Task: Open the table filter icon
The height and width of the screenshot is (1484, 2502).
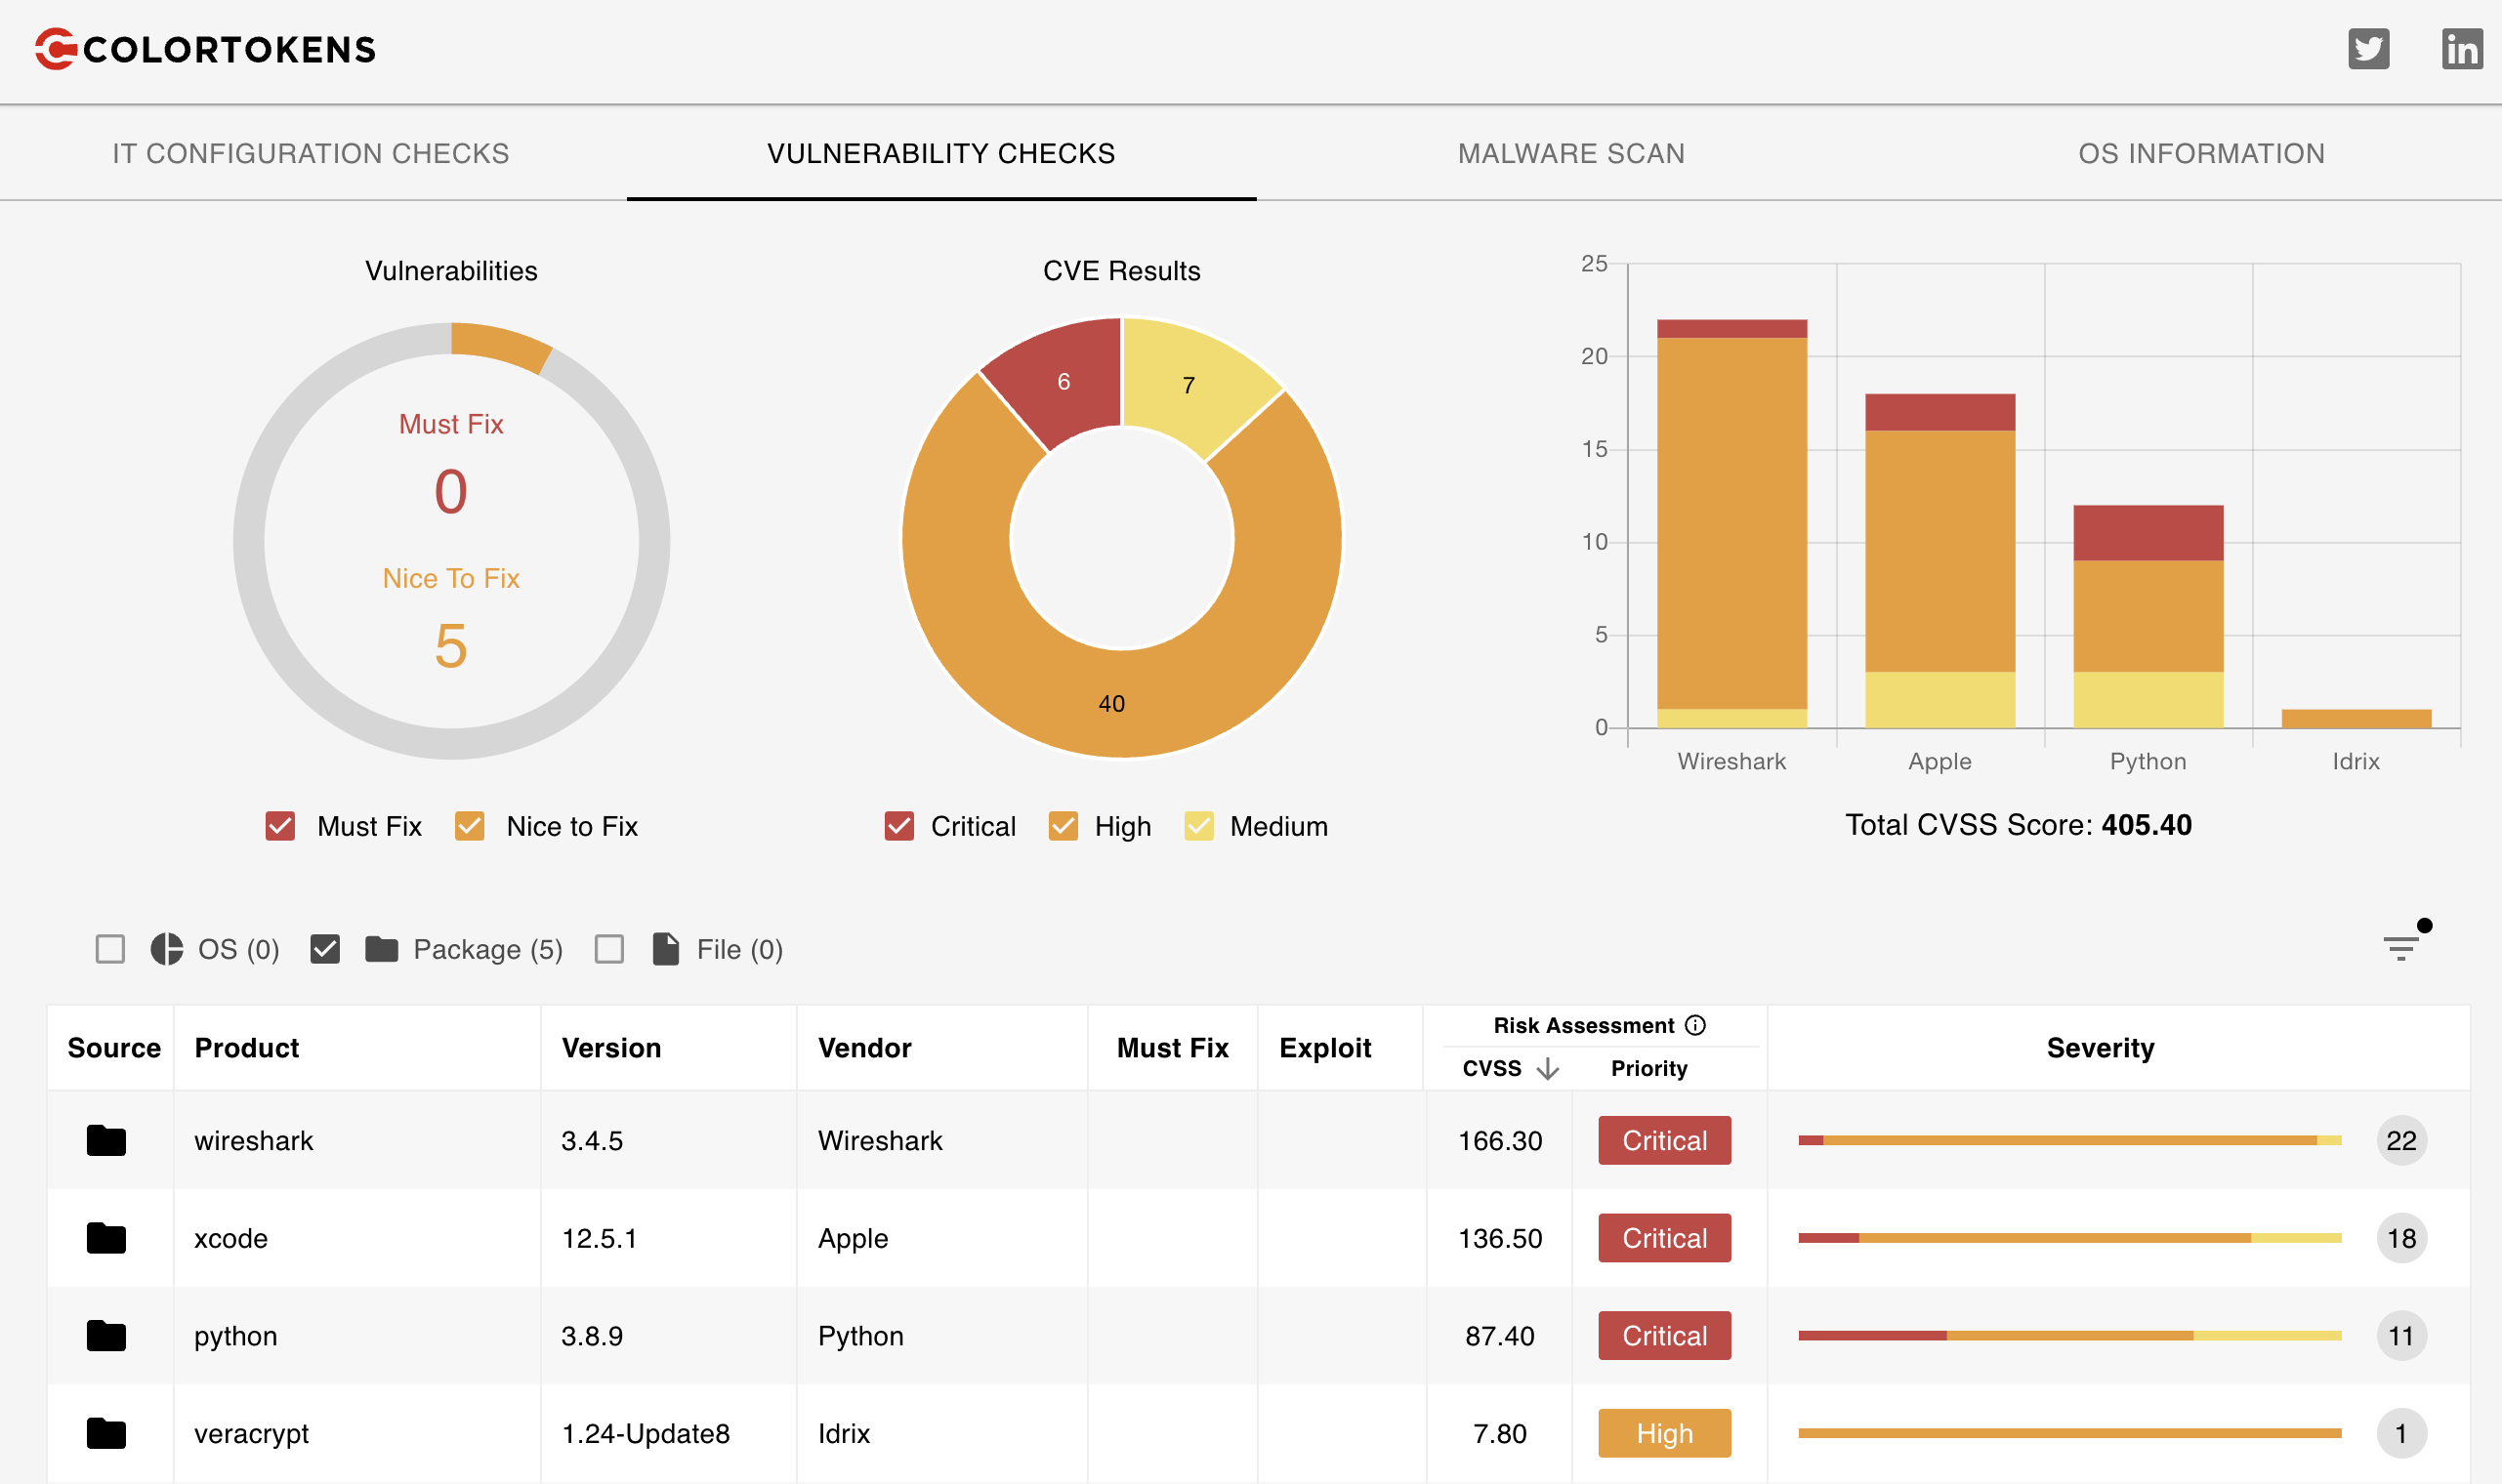Action: coord(2400,947)
